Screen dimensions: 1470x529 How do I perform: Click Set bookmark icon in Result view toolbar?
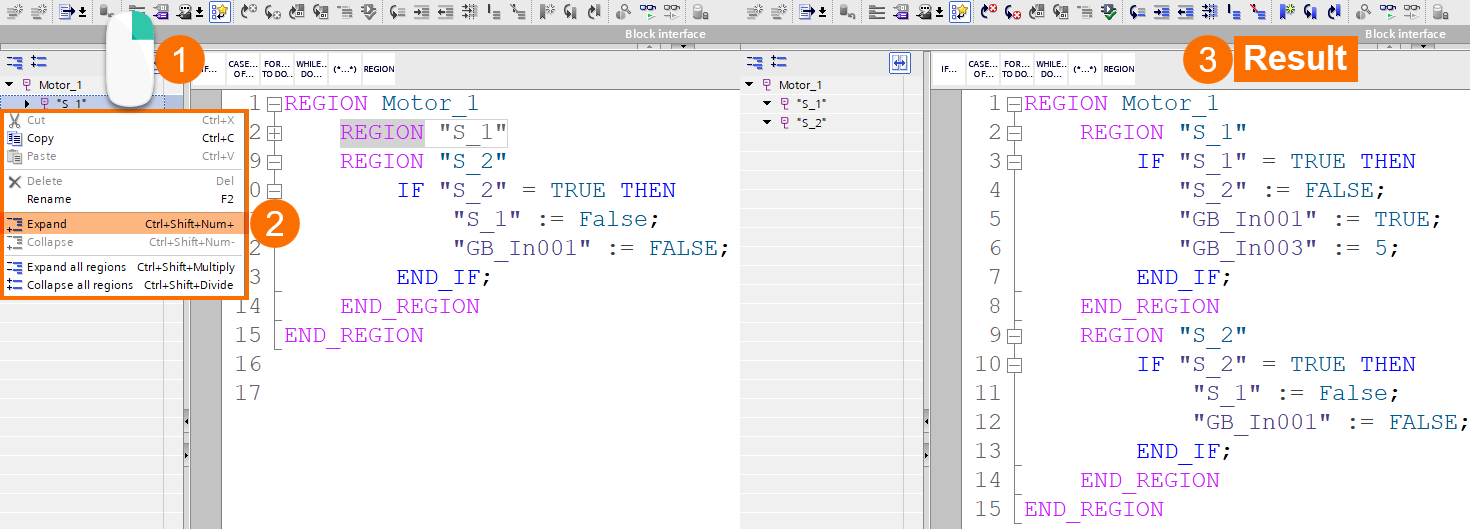coord(1288,11)
